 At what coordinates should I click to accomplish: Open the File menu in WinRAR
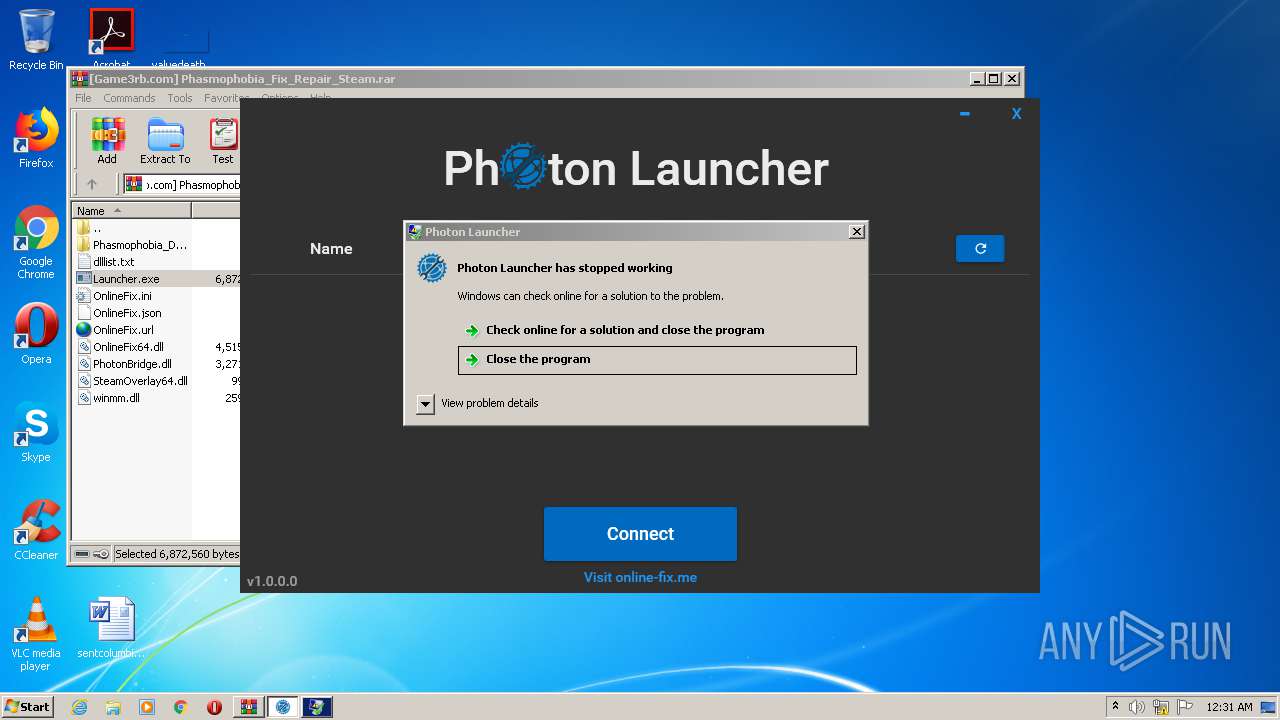point(83,98)
